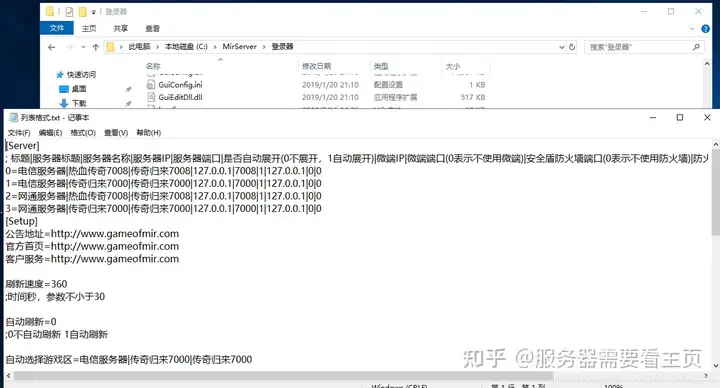Image resolution: width=720 pixels, height=388 pixels.
Task: Open Notepad's 编辑(E) menu
Action: tap(50, 133)
